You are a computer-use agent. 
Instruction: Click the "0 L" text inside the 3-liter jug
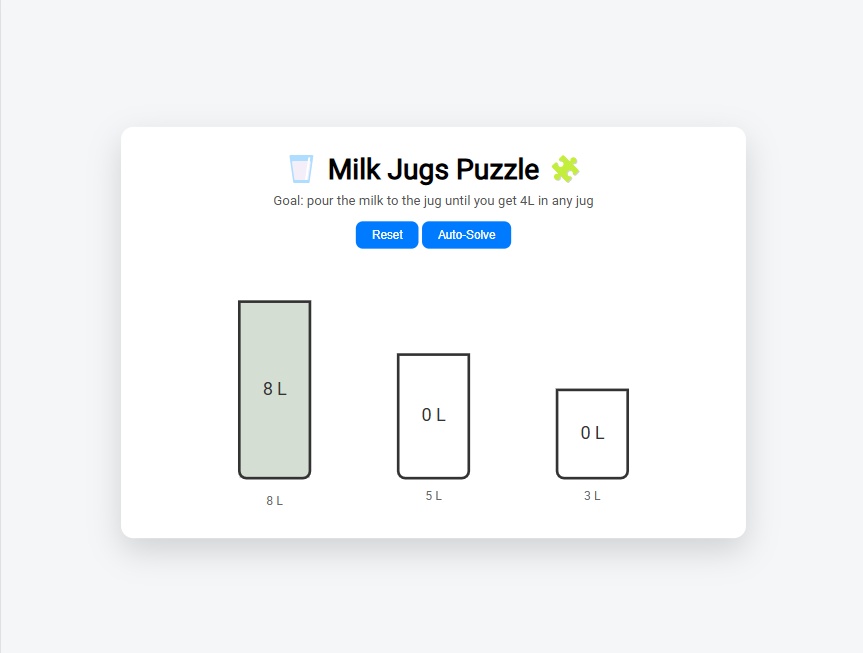coord(592,433)
